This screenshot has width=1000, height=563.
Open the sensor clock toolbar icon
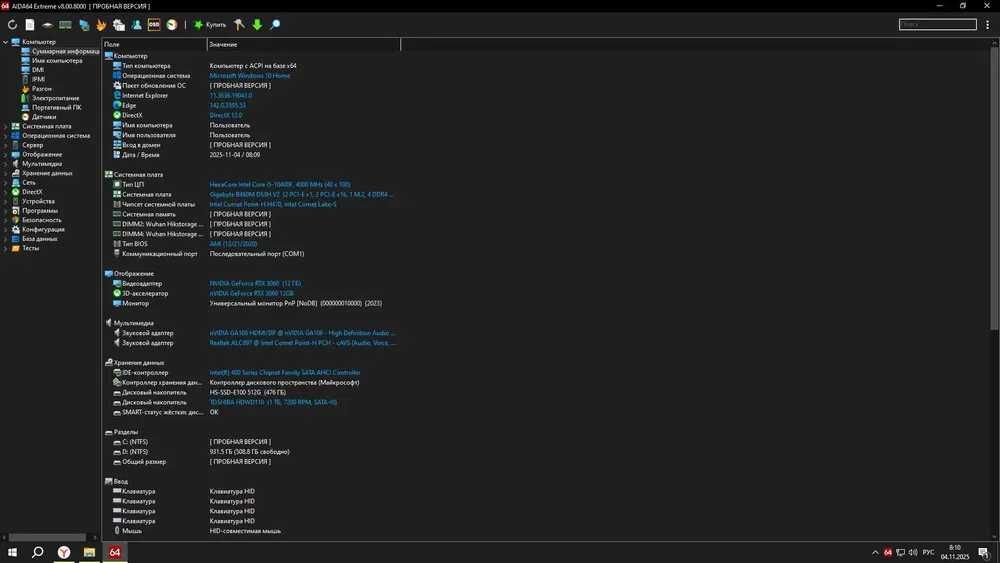tap(172, 25)
